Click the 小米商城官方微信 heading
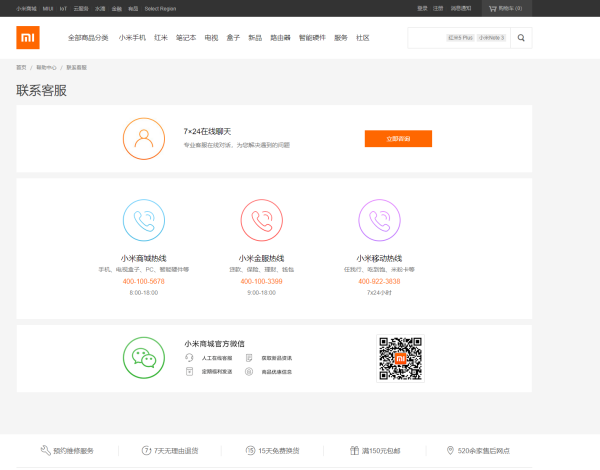 click(x=214, y=343)
